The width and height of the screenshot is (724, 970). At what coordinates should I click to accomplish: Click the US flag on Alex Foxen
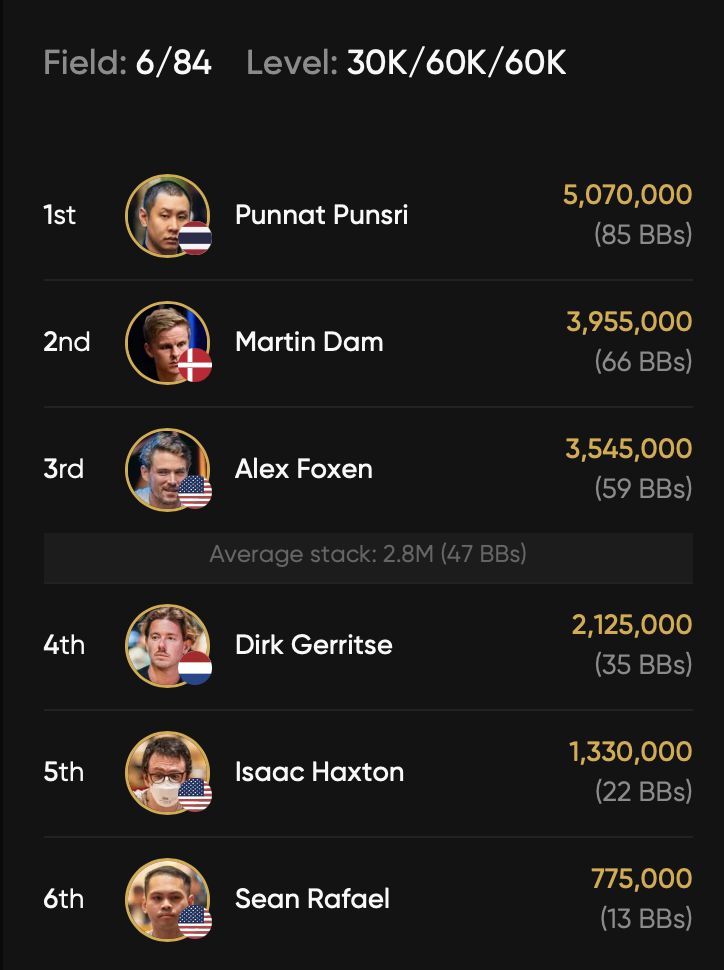click(x=195, y=492)
